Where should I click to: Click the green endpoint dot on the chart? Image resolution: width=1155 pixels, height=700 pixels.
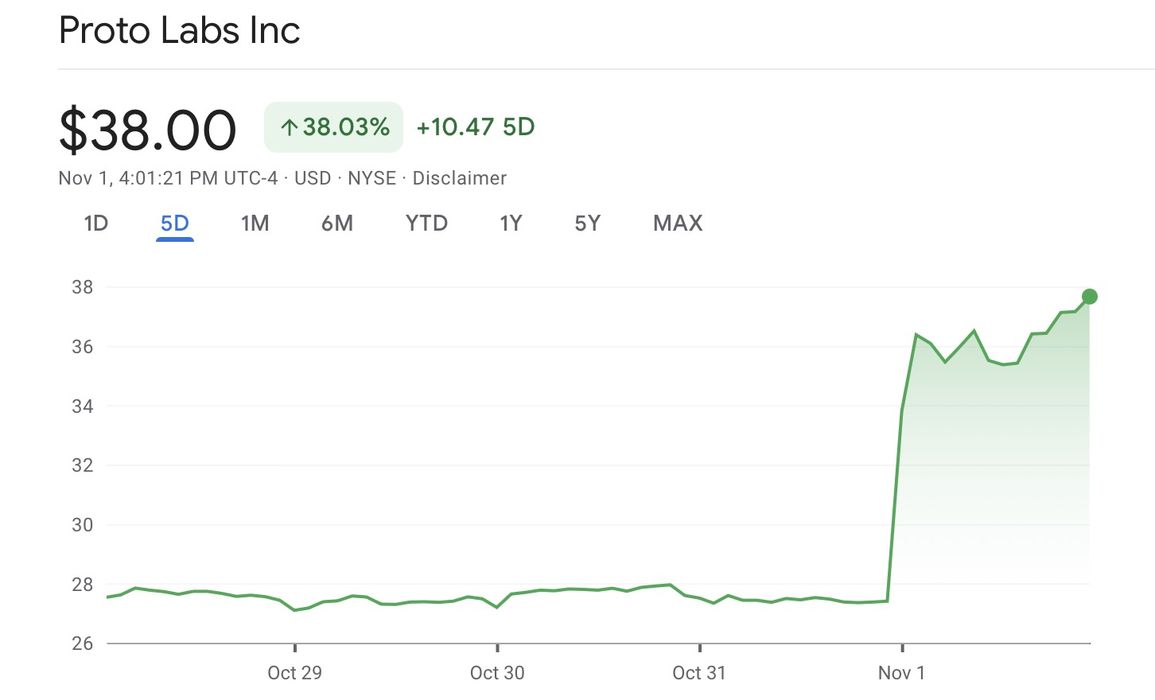click(x=1090, y=296)
